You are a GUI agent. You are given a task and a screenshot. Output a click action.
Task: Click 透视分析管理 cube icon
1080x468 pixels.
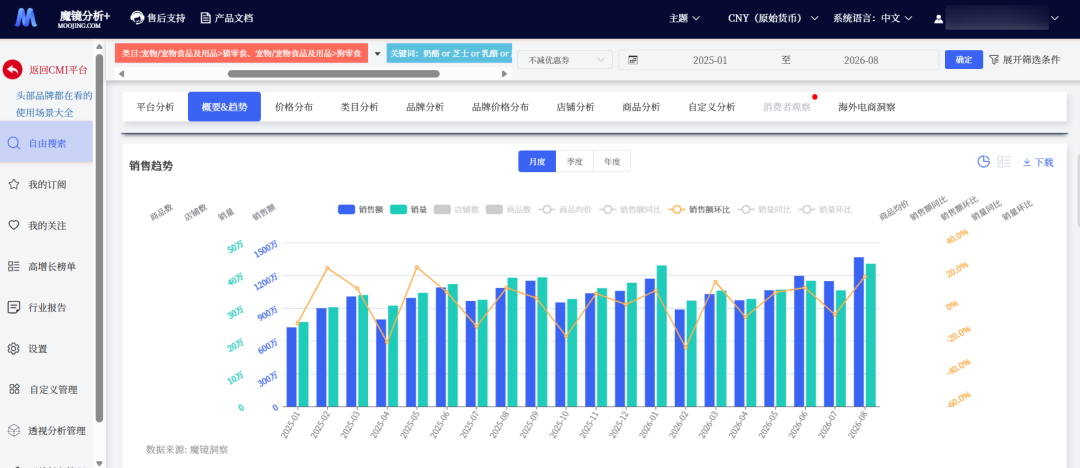click(x=13, y=431)
